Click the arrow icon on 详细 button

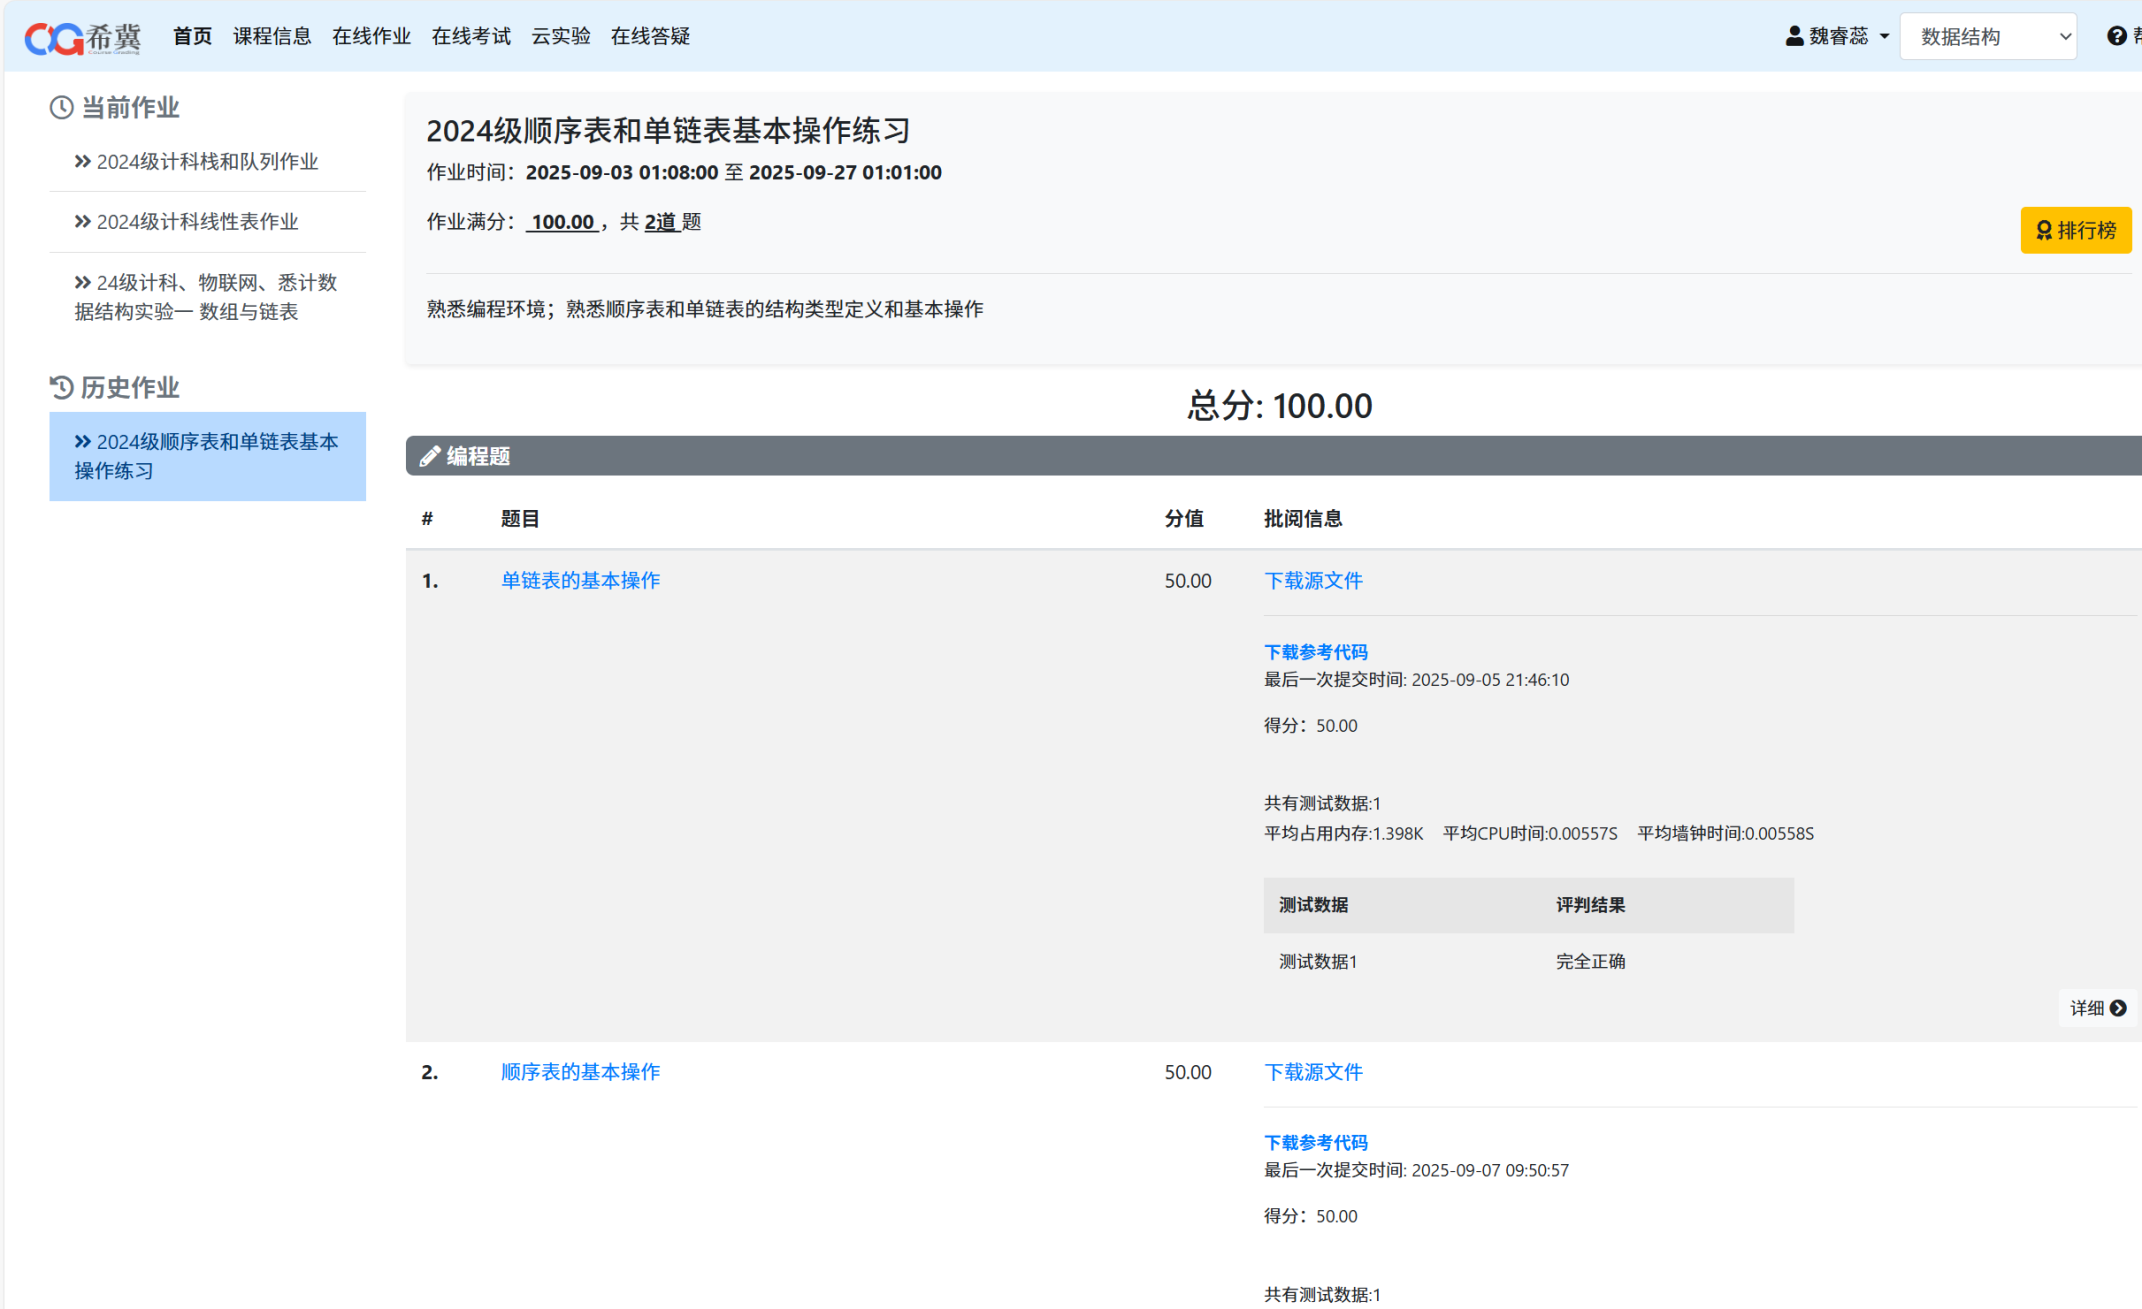click(x=2118, y=1008)
